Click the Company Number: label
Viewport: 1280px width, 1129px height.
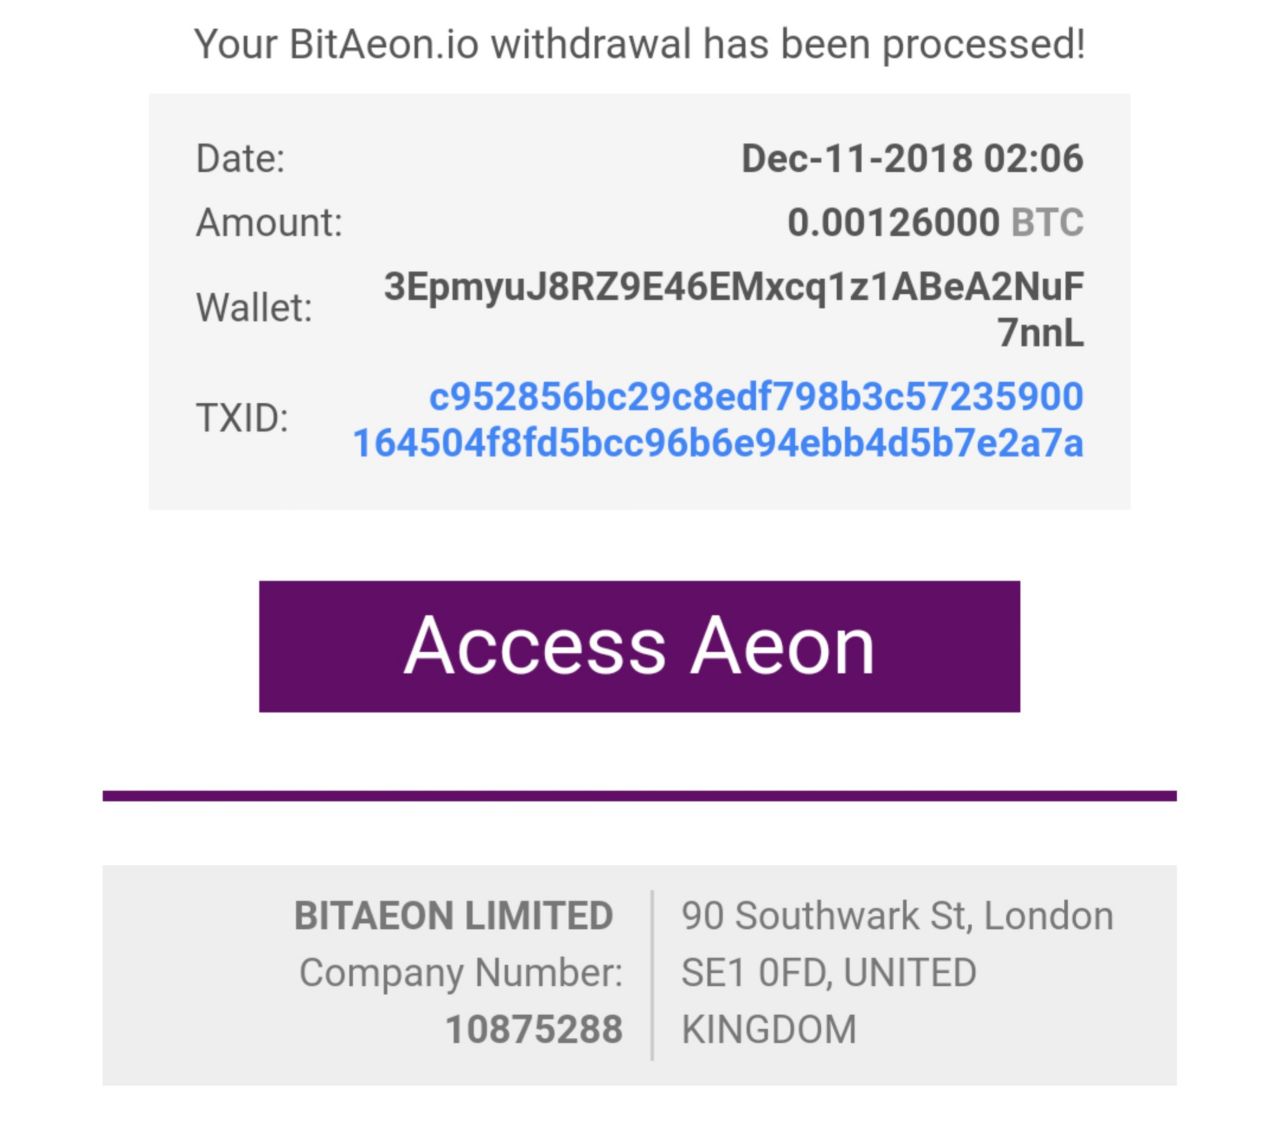pyautogui.click(x=461, y=973)
